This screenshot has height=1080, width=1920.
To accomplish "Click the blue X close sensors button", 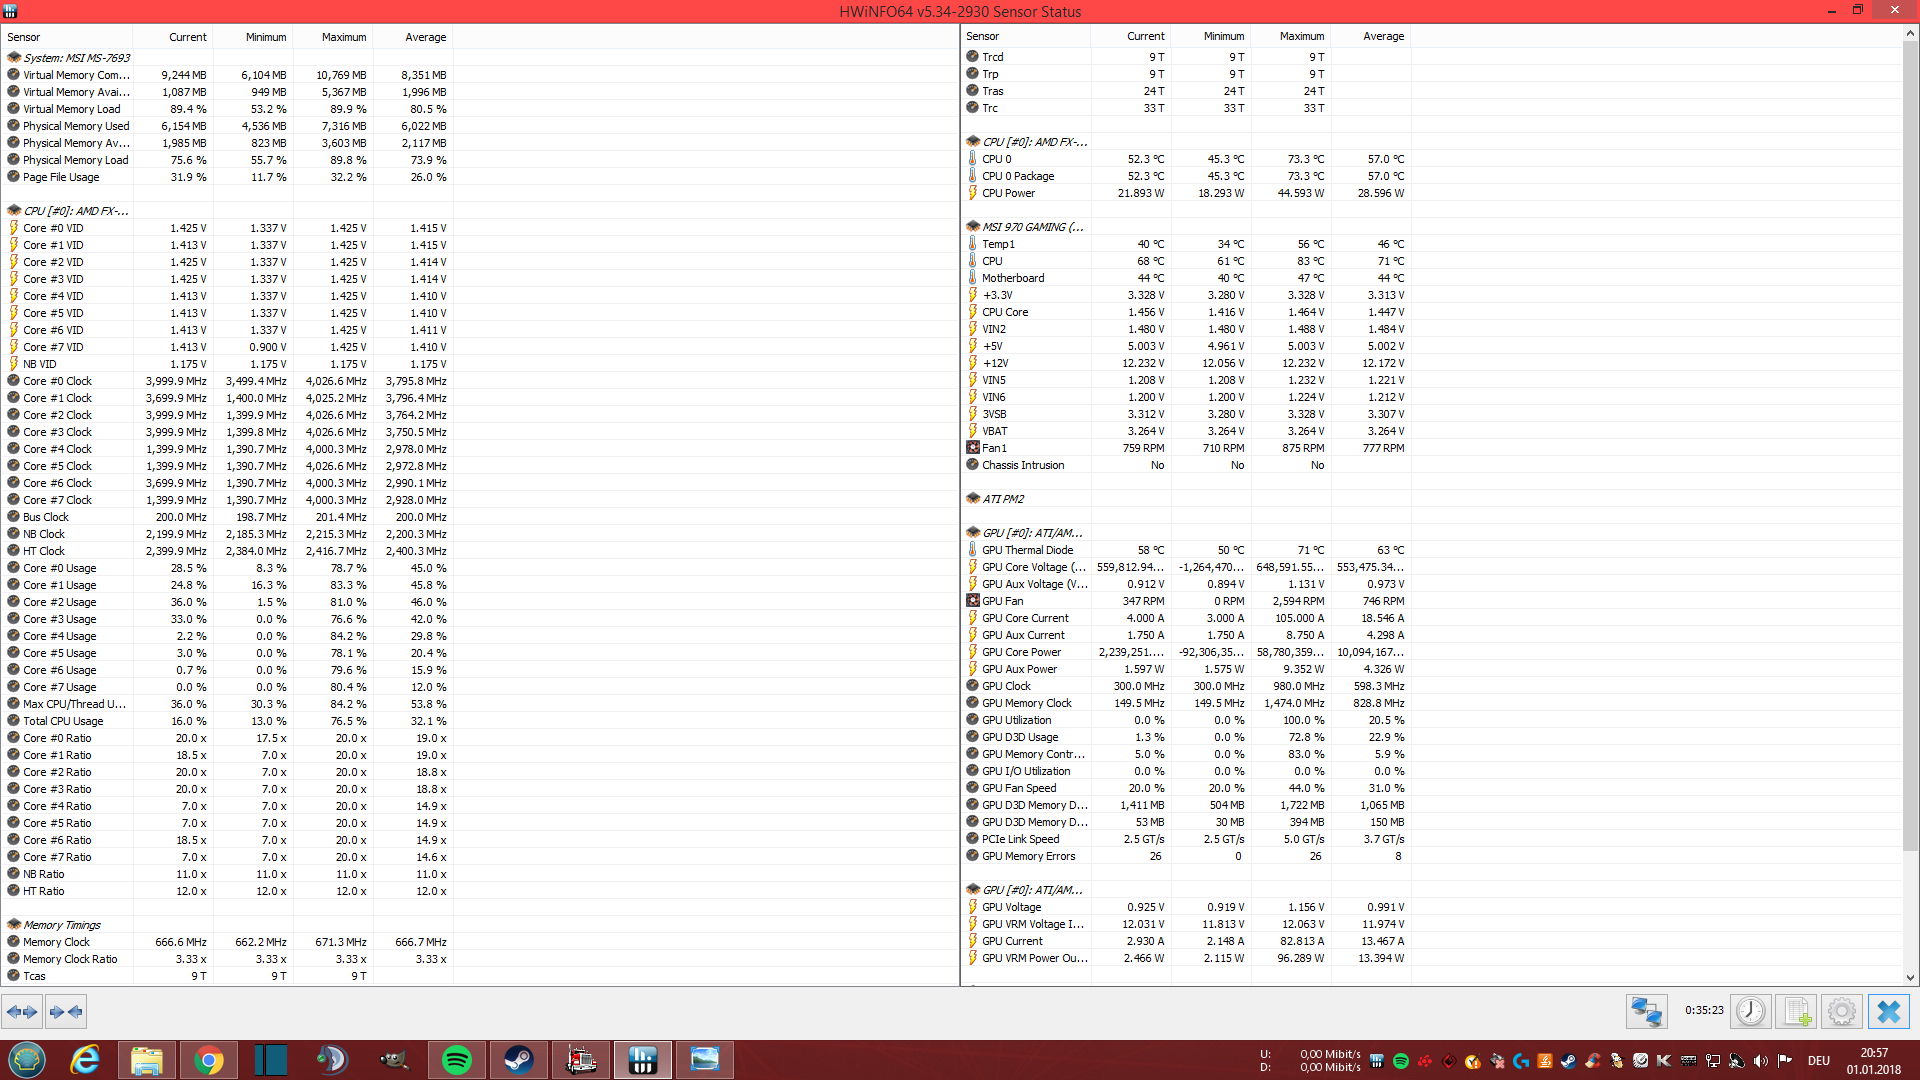I will click(1888, 1012).
